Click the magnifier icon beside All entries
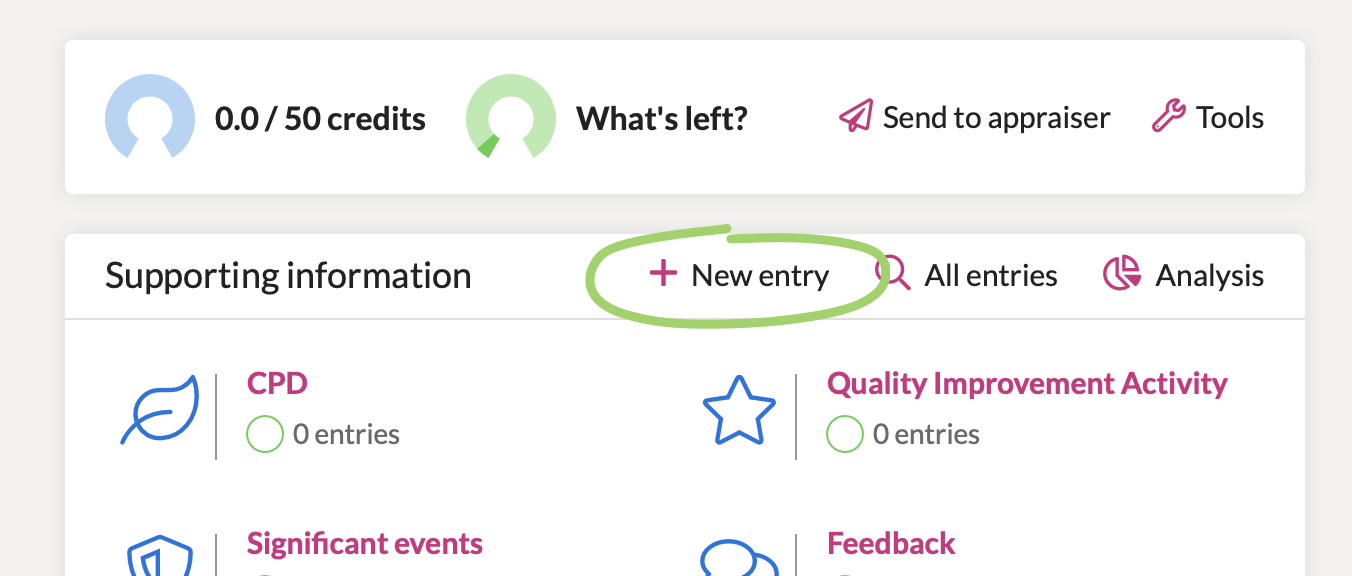The width and height of the screenshot is (1352, 576). [x=893, y=273]
